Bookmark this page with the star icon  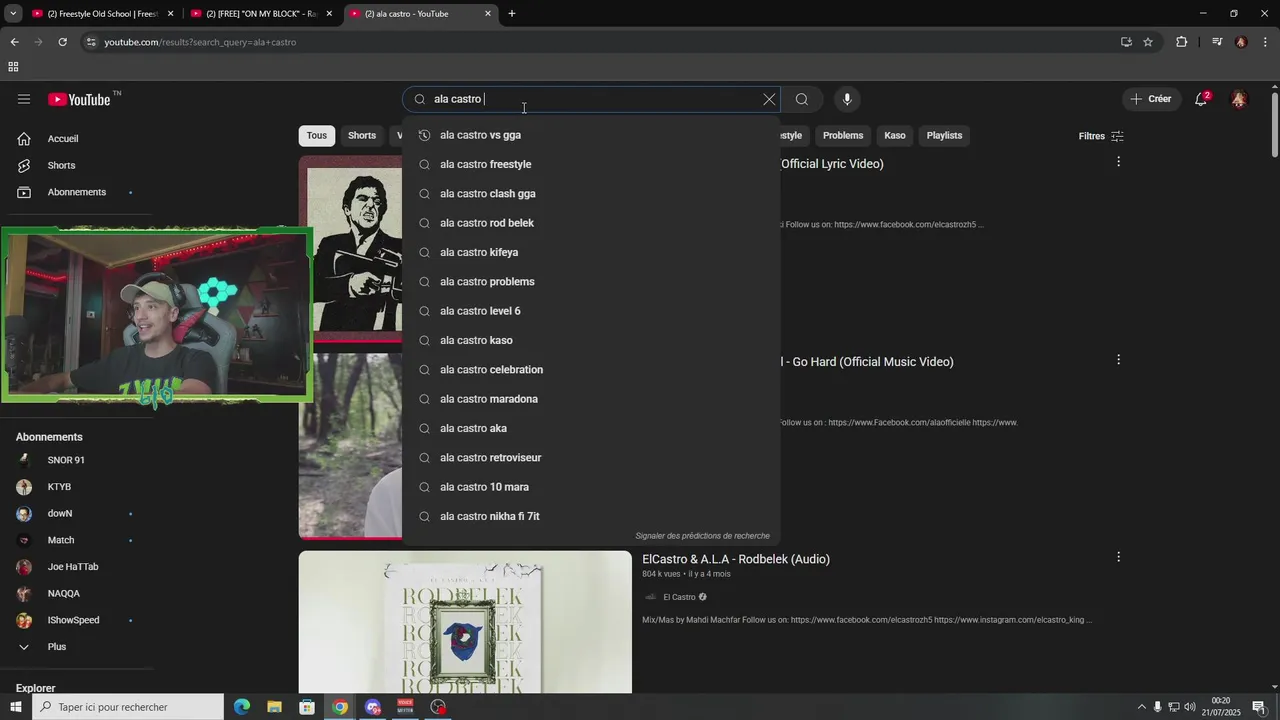tap(1148, 42)
